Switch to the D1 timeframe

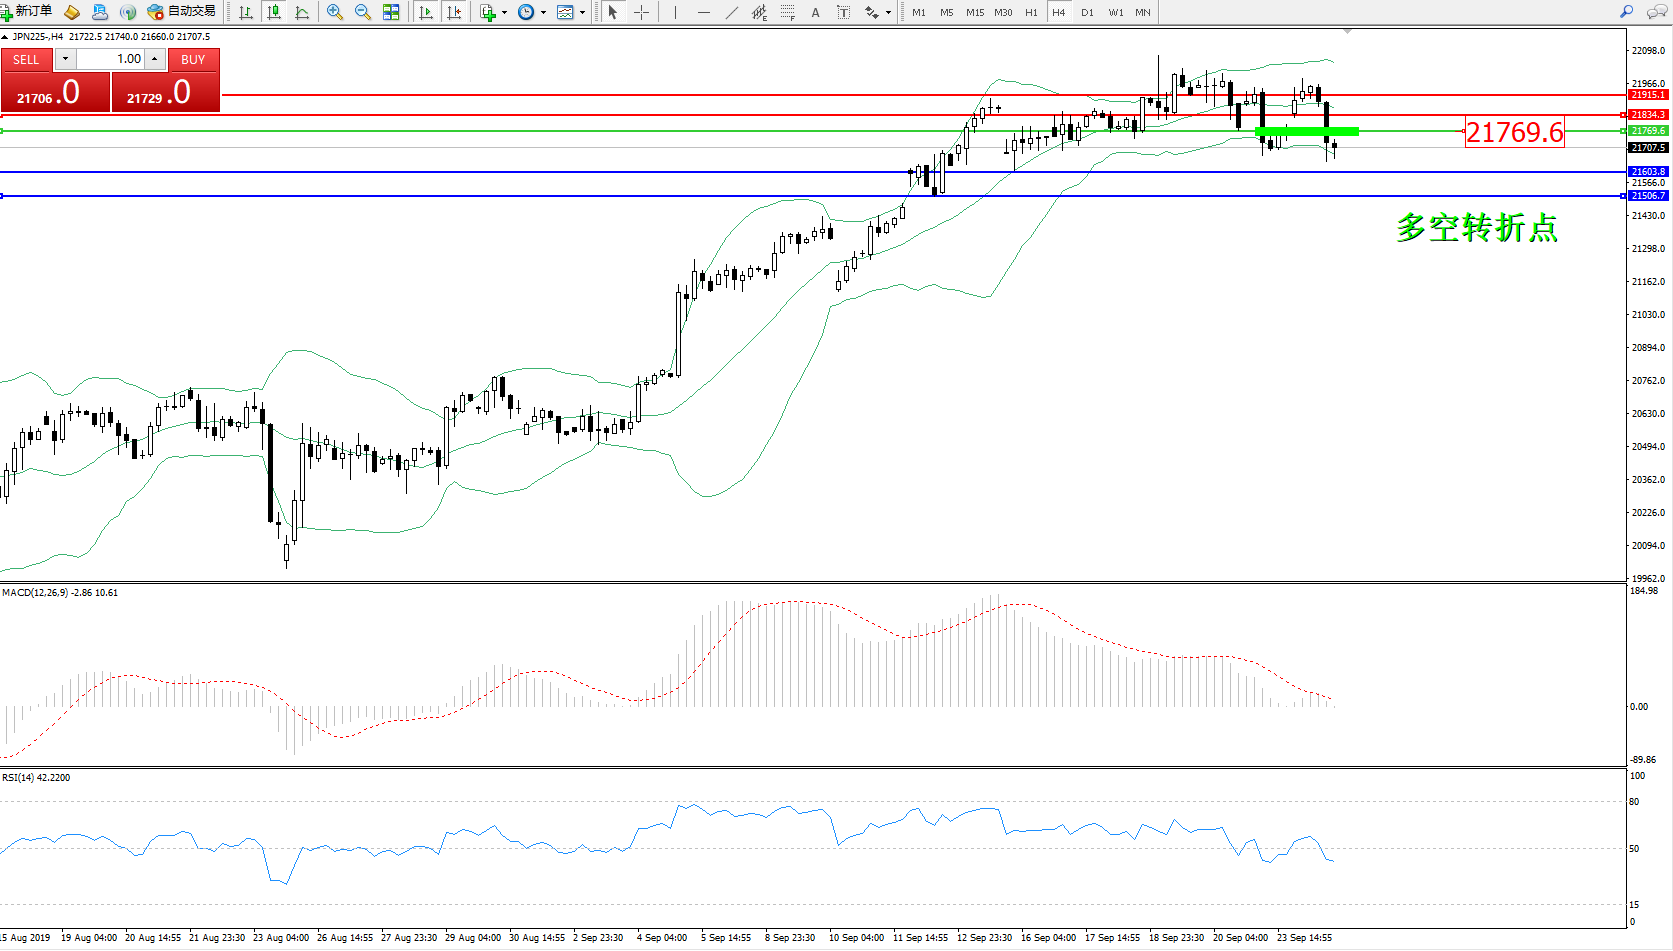[1087, 12]
